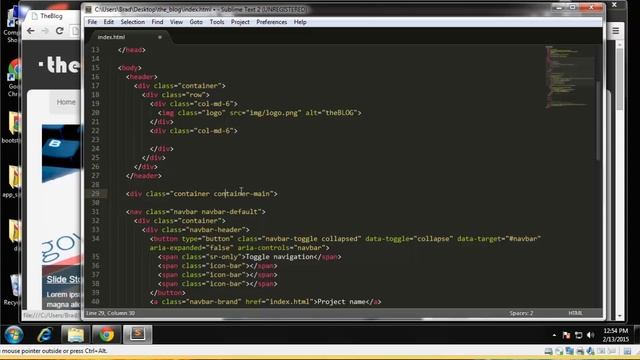Screen dimensions: 640x360
Task: Open the File menu in Sublime Text
Action: (92, 22)
